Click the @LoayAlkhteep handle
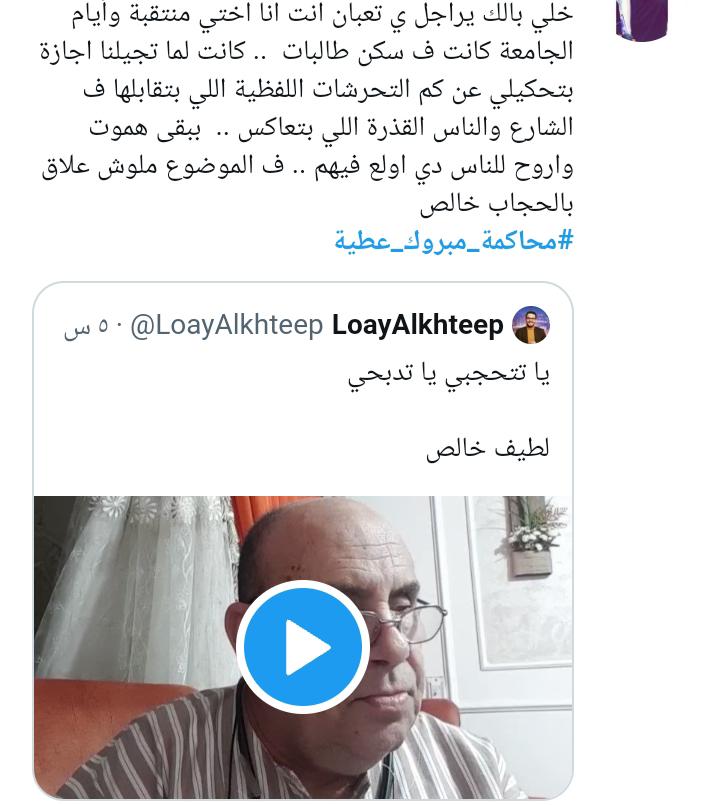 tap(226, 325)
